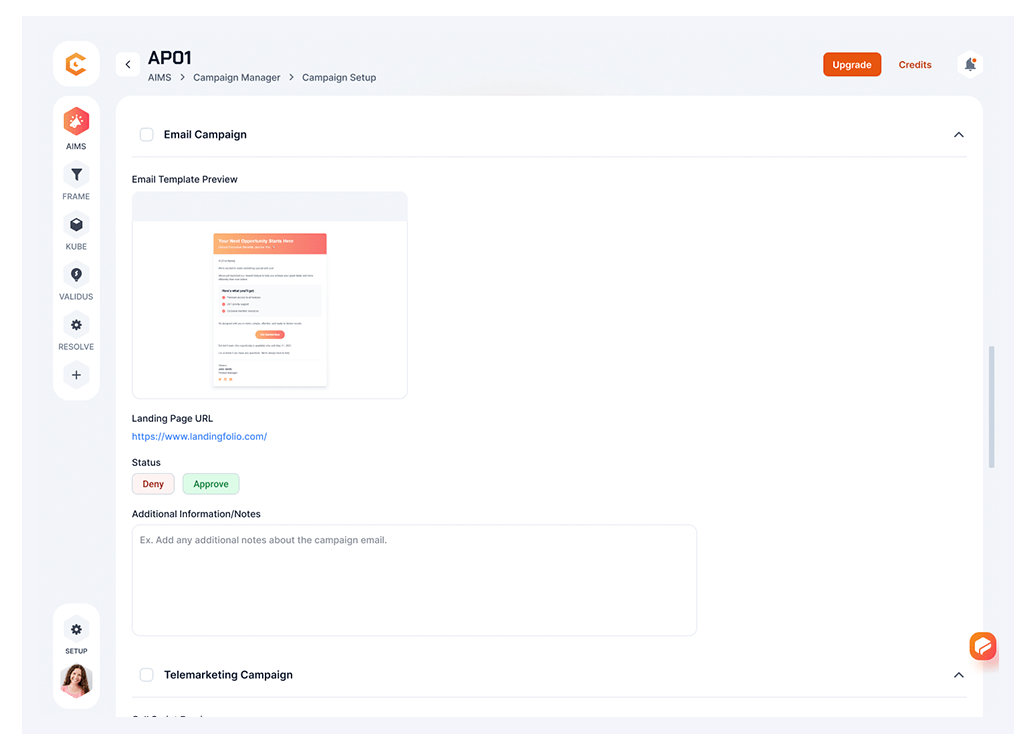Tick the Telemarketing Campaign checkbox
1034x750 pixels.
(x=147, y=675)
